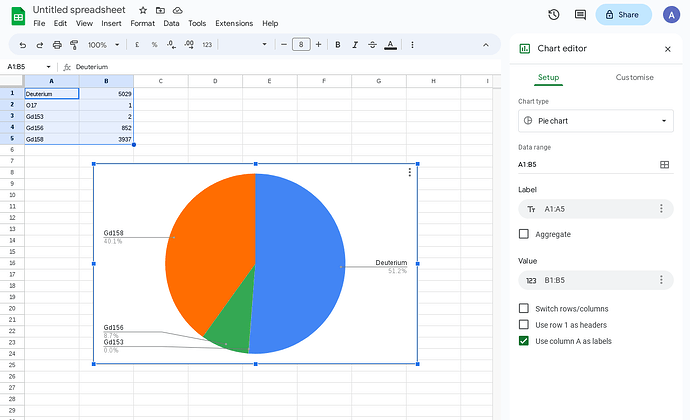Open more number formats 123

pos(207,44)
